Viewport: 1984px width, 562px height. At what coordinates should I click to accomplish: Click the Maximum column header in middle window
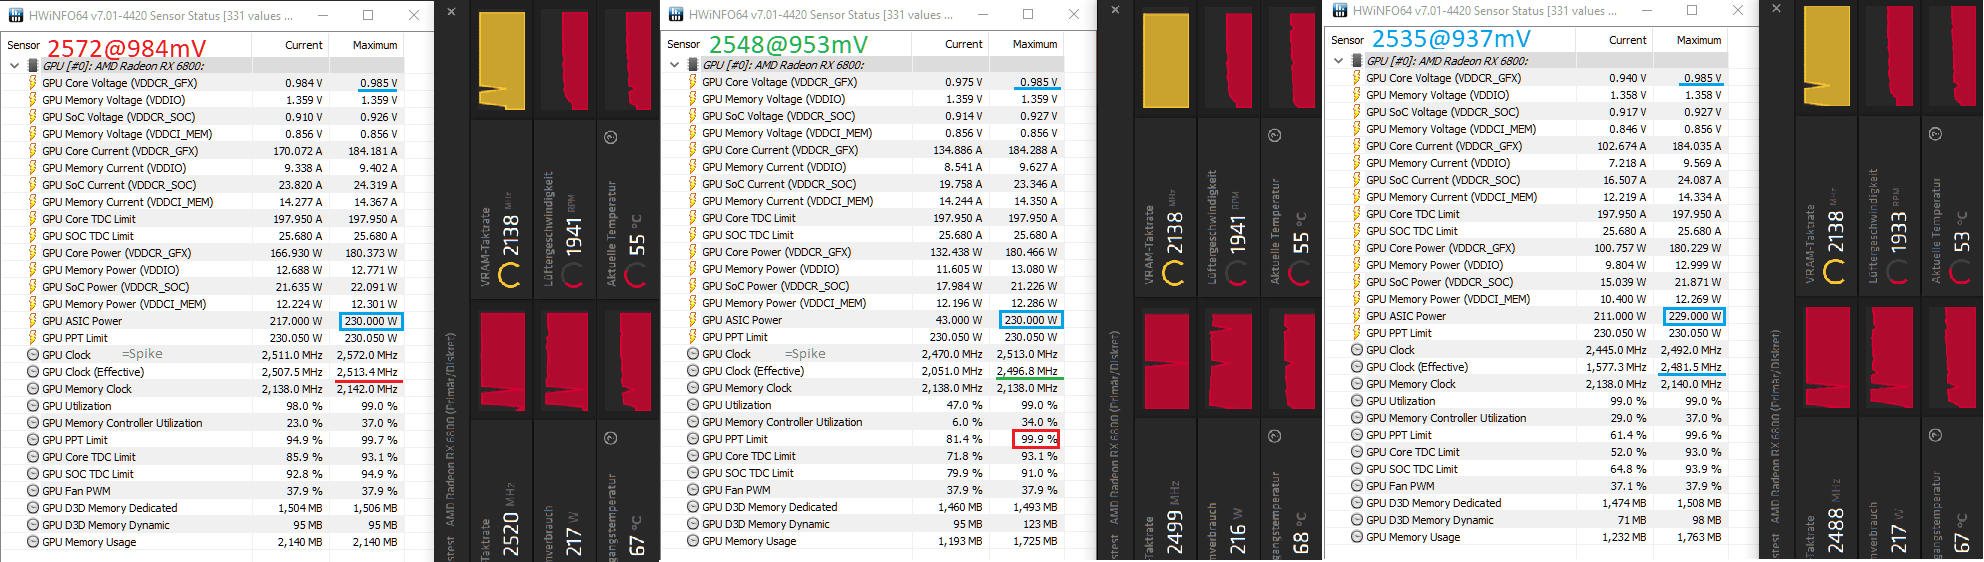tap(1035, 44)
